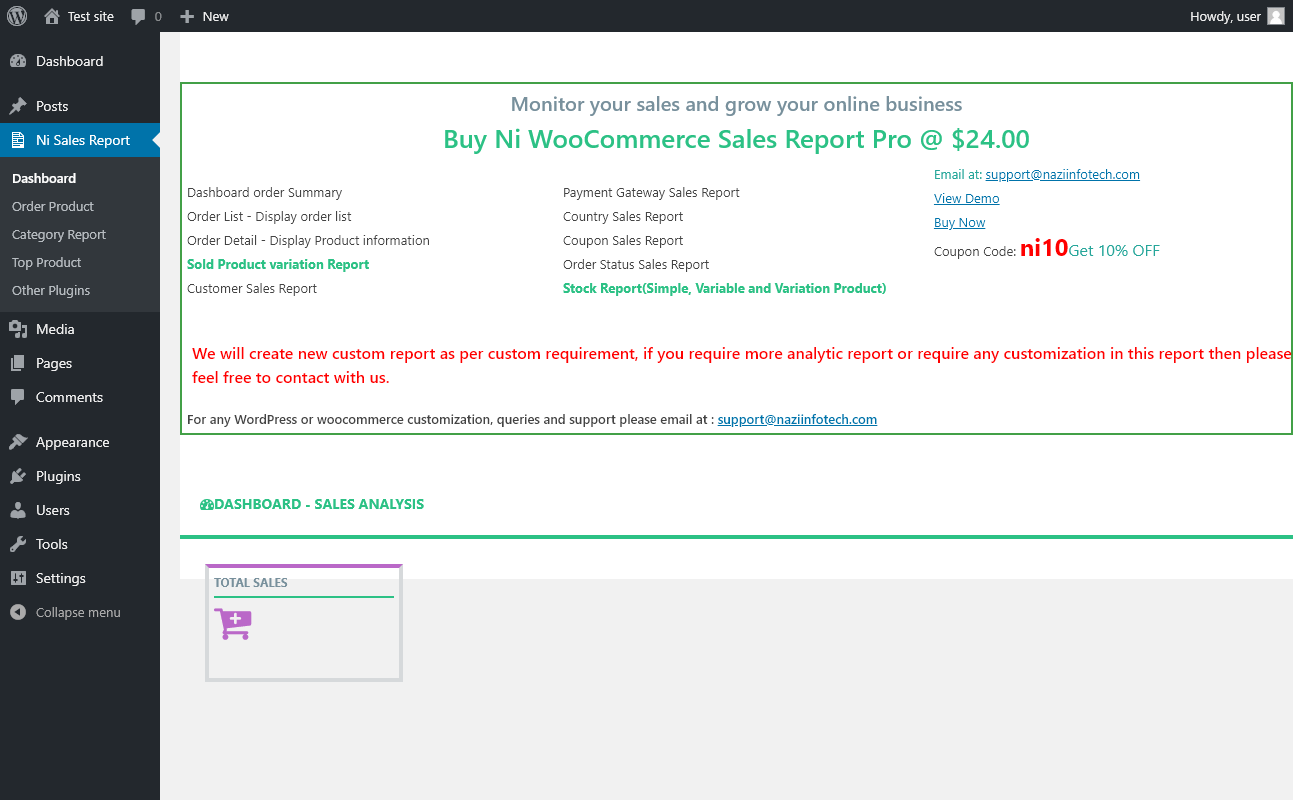This screenshot has width=1293, height=800.
Task: Go to the Plugins menu
Action: point(80,476)
